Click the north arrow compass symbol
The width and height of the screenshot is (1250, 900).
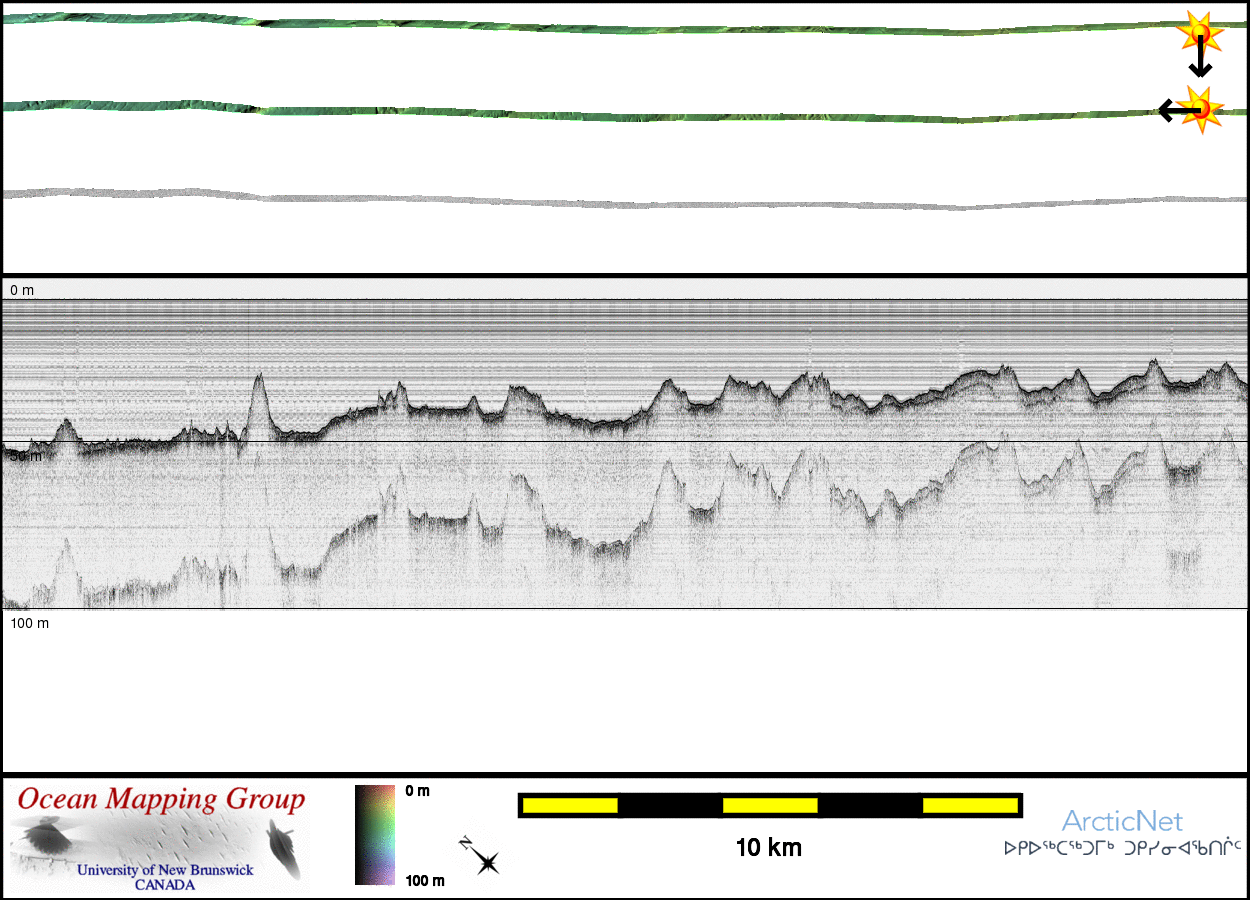(x=481, y=857)
